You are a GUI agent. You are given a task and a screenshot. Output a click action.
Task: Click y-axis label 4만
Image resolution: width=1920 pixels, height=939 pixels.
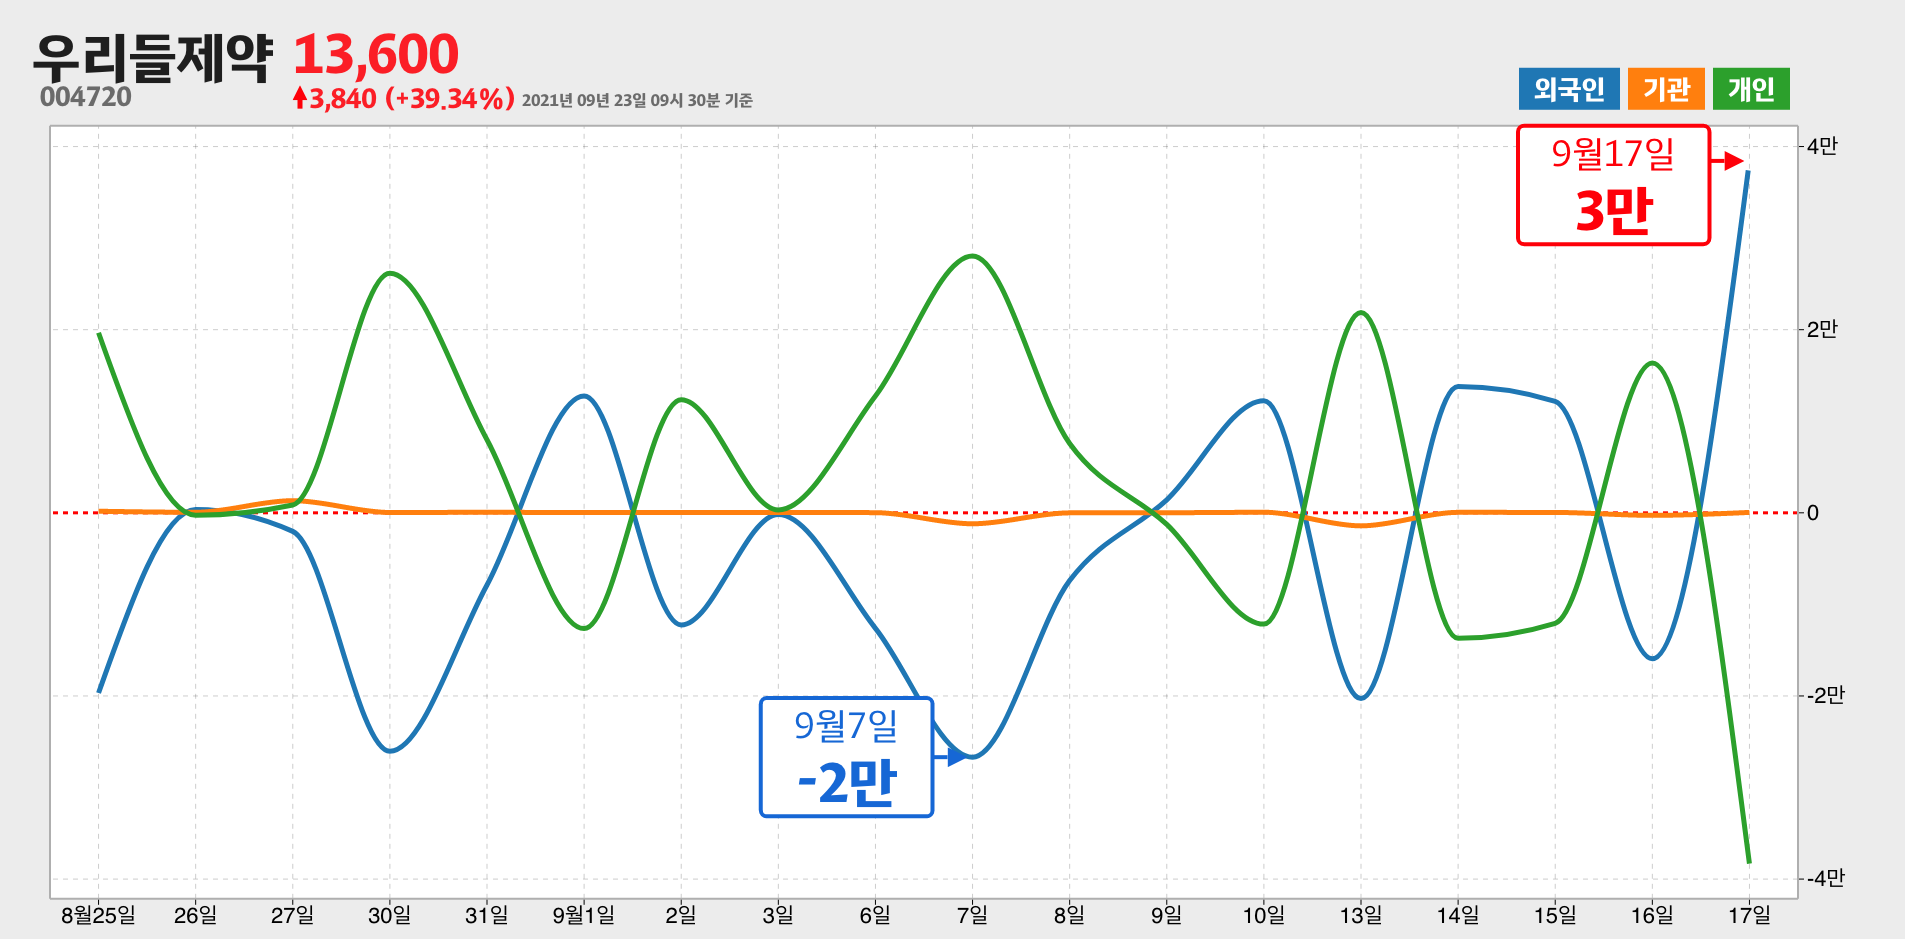coord(1822,147)
